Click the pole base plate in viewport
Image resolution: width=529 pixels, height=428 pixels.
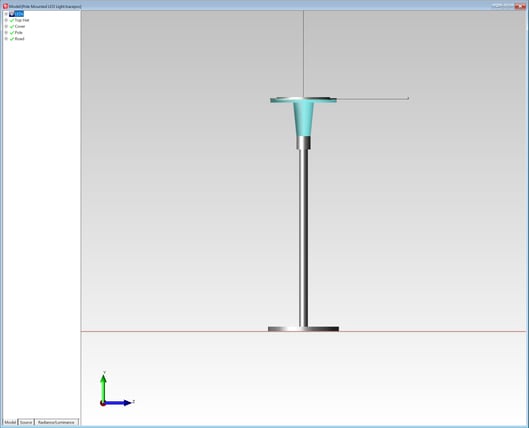tap(304, 329)
